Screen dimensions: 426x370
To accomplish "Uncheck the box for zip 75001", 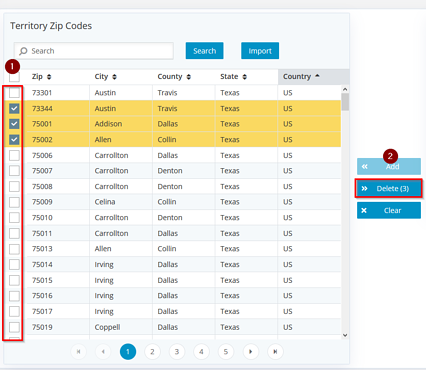I will [x=14, y=124].
